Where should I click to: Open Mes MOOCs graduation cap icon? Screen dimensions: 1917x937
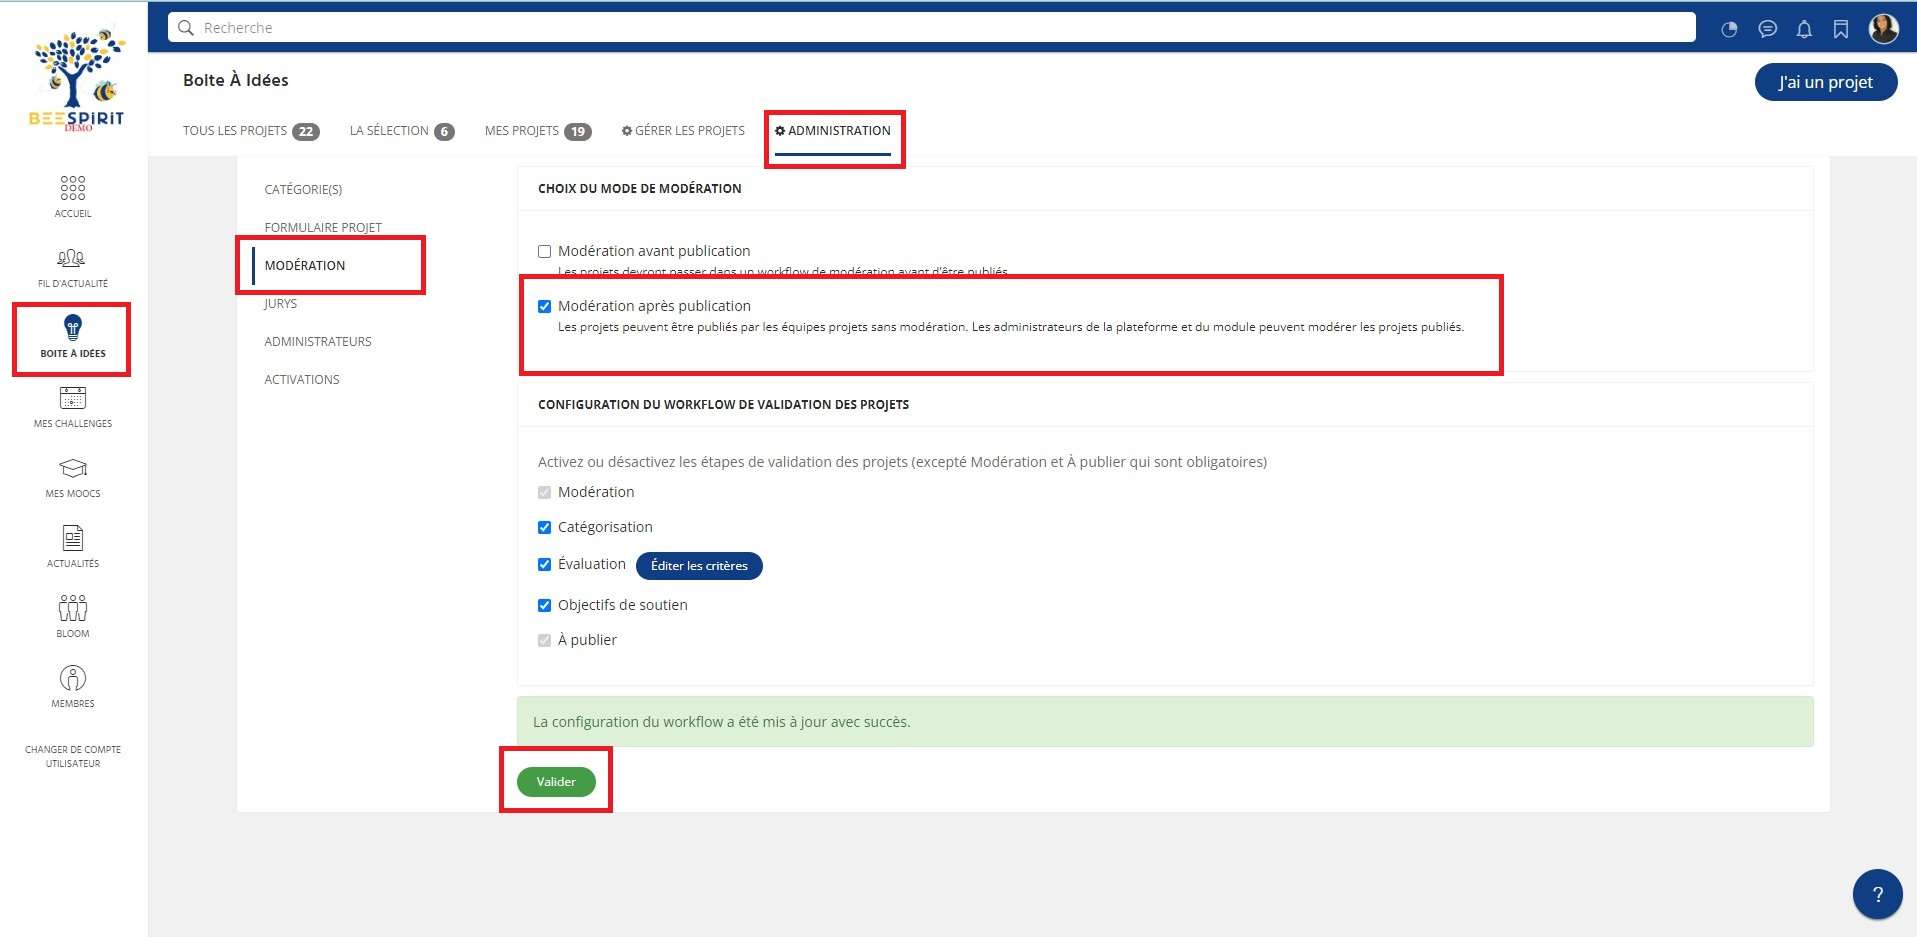coord(73,468)
